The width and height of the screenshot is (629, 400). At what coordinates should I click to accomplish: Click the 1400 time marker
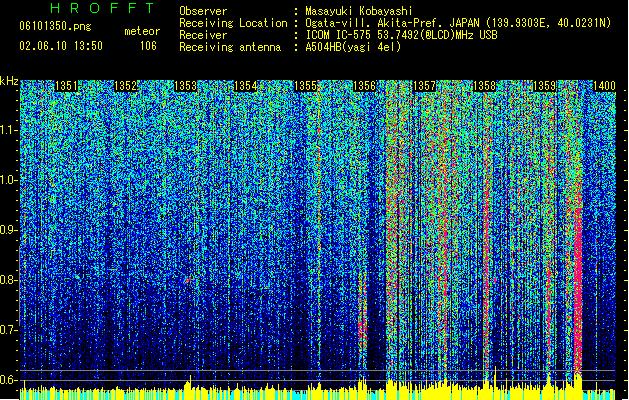[x=604, y=86]
